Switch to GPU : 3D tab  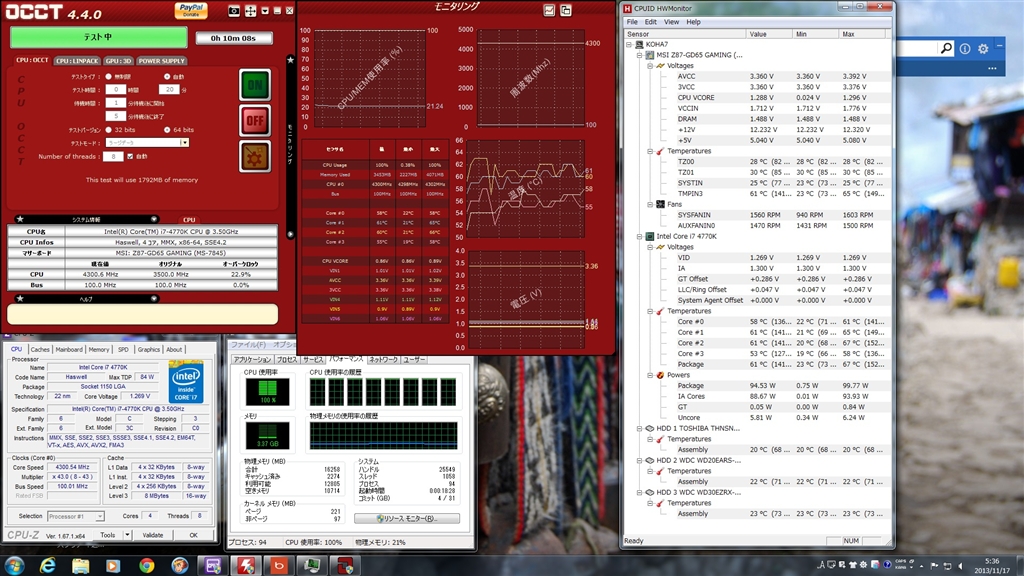pos(118,61)
